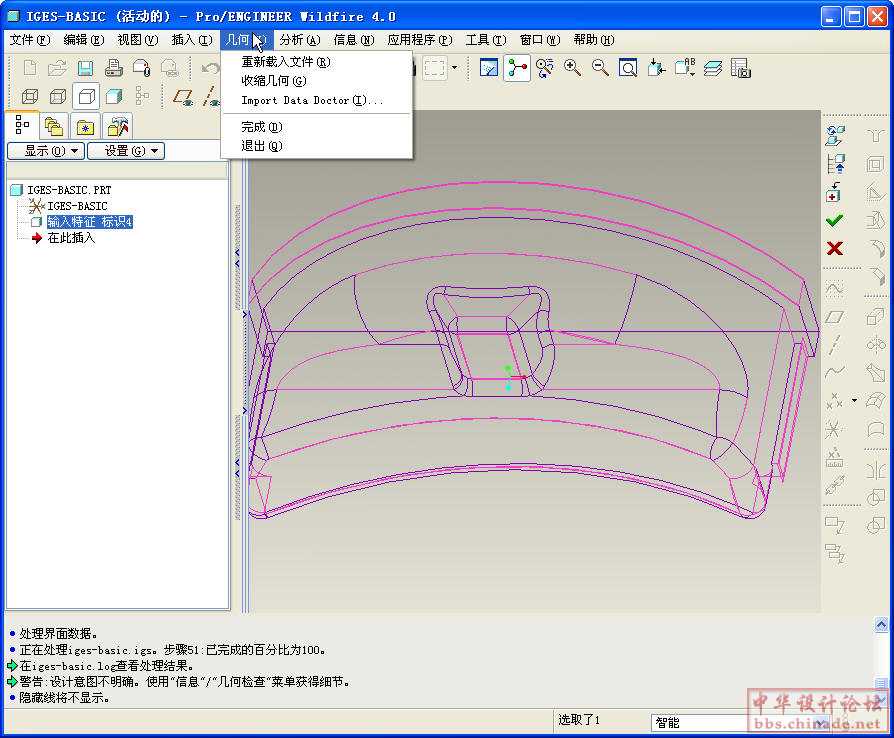This screenshot has width=894, height=738.
Task: Open the 编辑 menu
Action: click(83, 40)
